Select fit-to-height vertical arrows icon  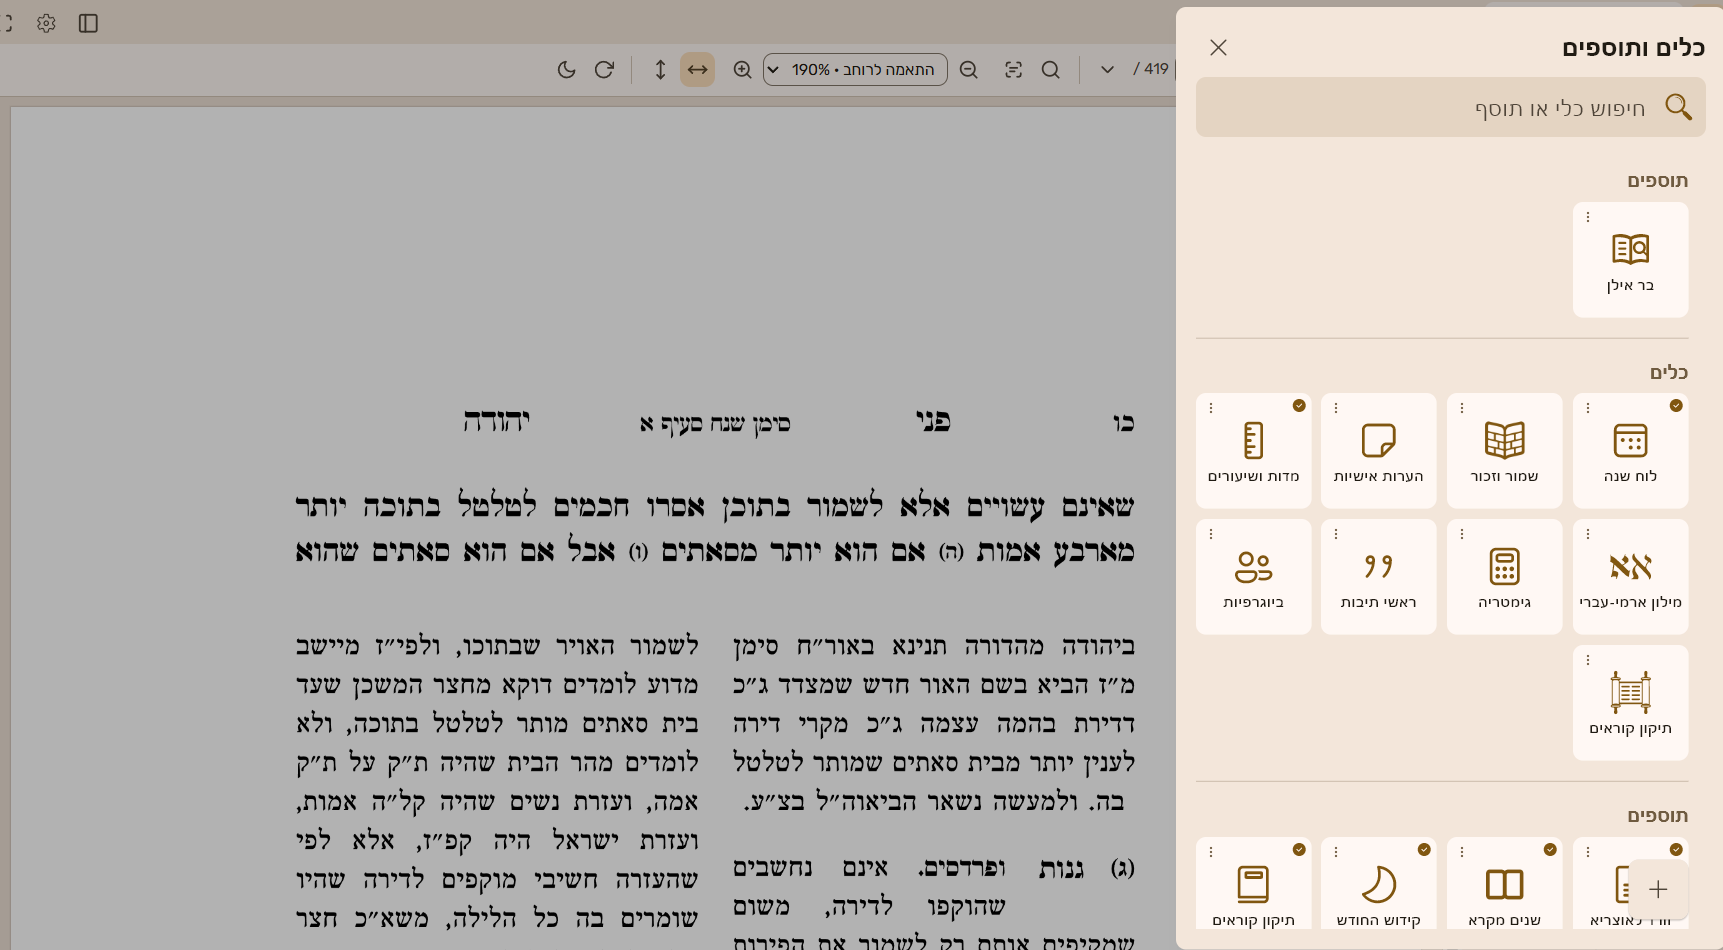point(660,69)
